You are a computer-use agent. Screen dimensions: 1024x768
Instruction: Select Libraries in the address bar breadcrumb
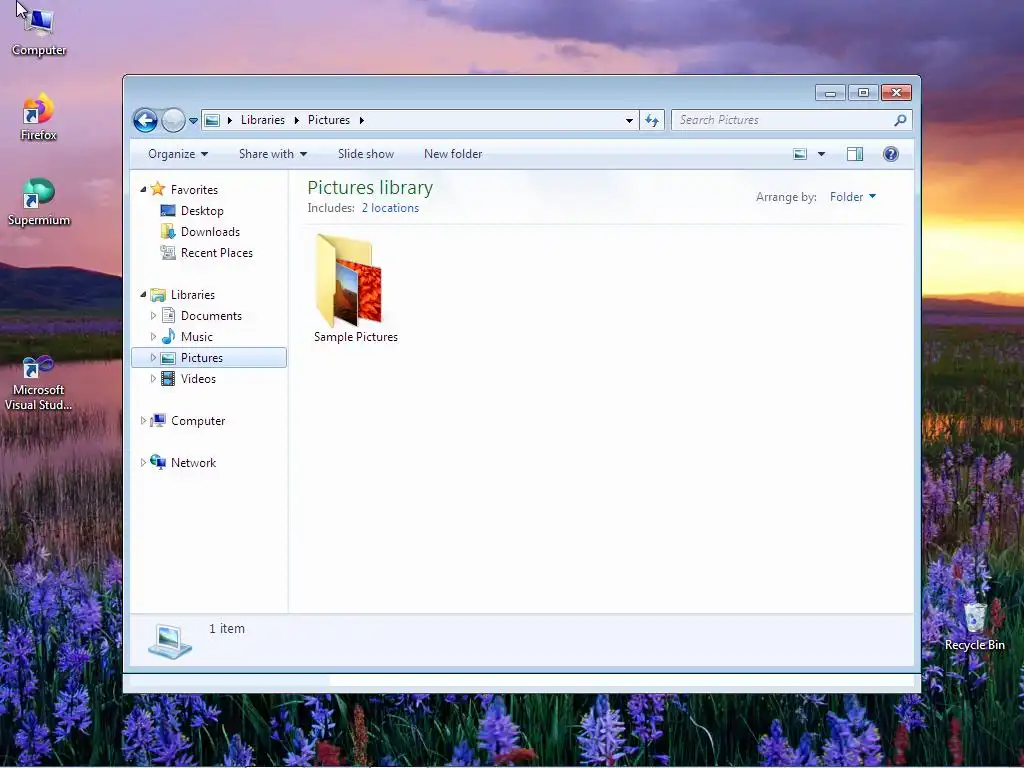coord(263,120)
